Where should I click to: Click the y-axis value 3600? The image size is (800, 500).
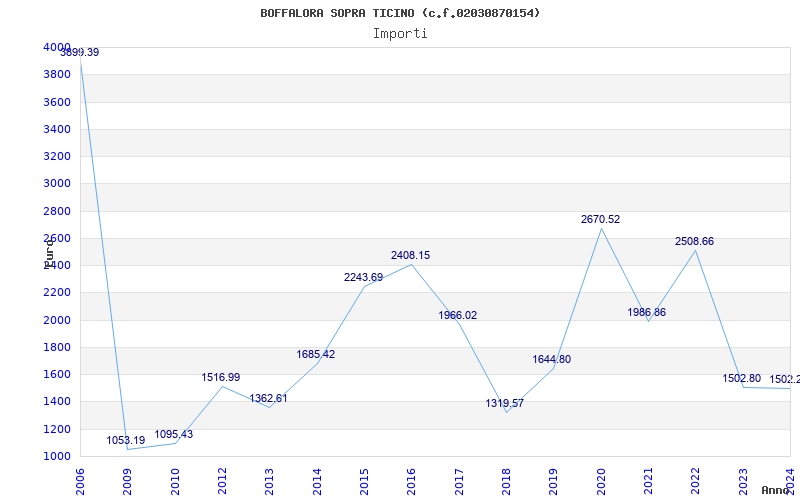pos(57,102)
